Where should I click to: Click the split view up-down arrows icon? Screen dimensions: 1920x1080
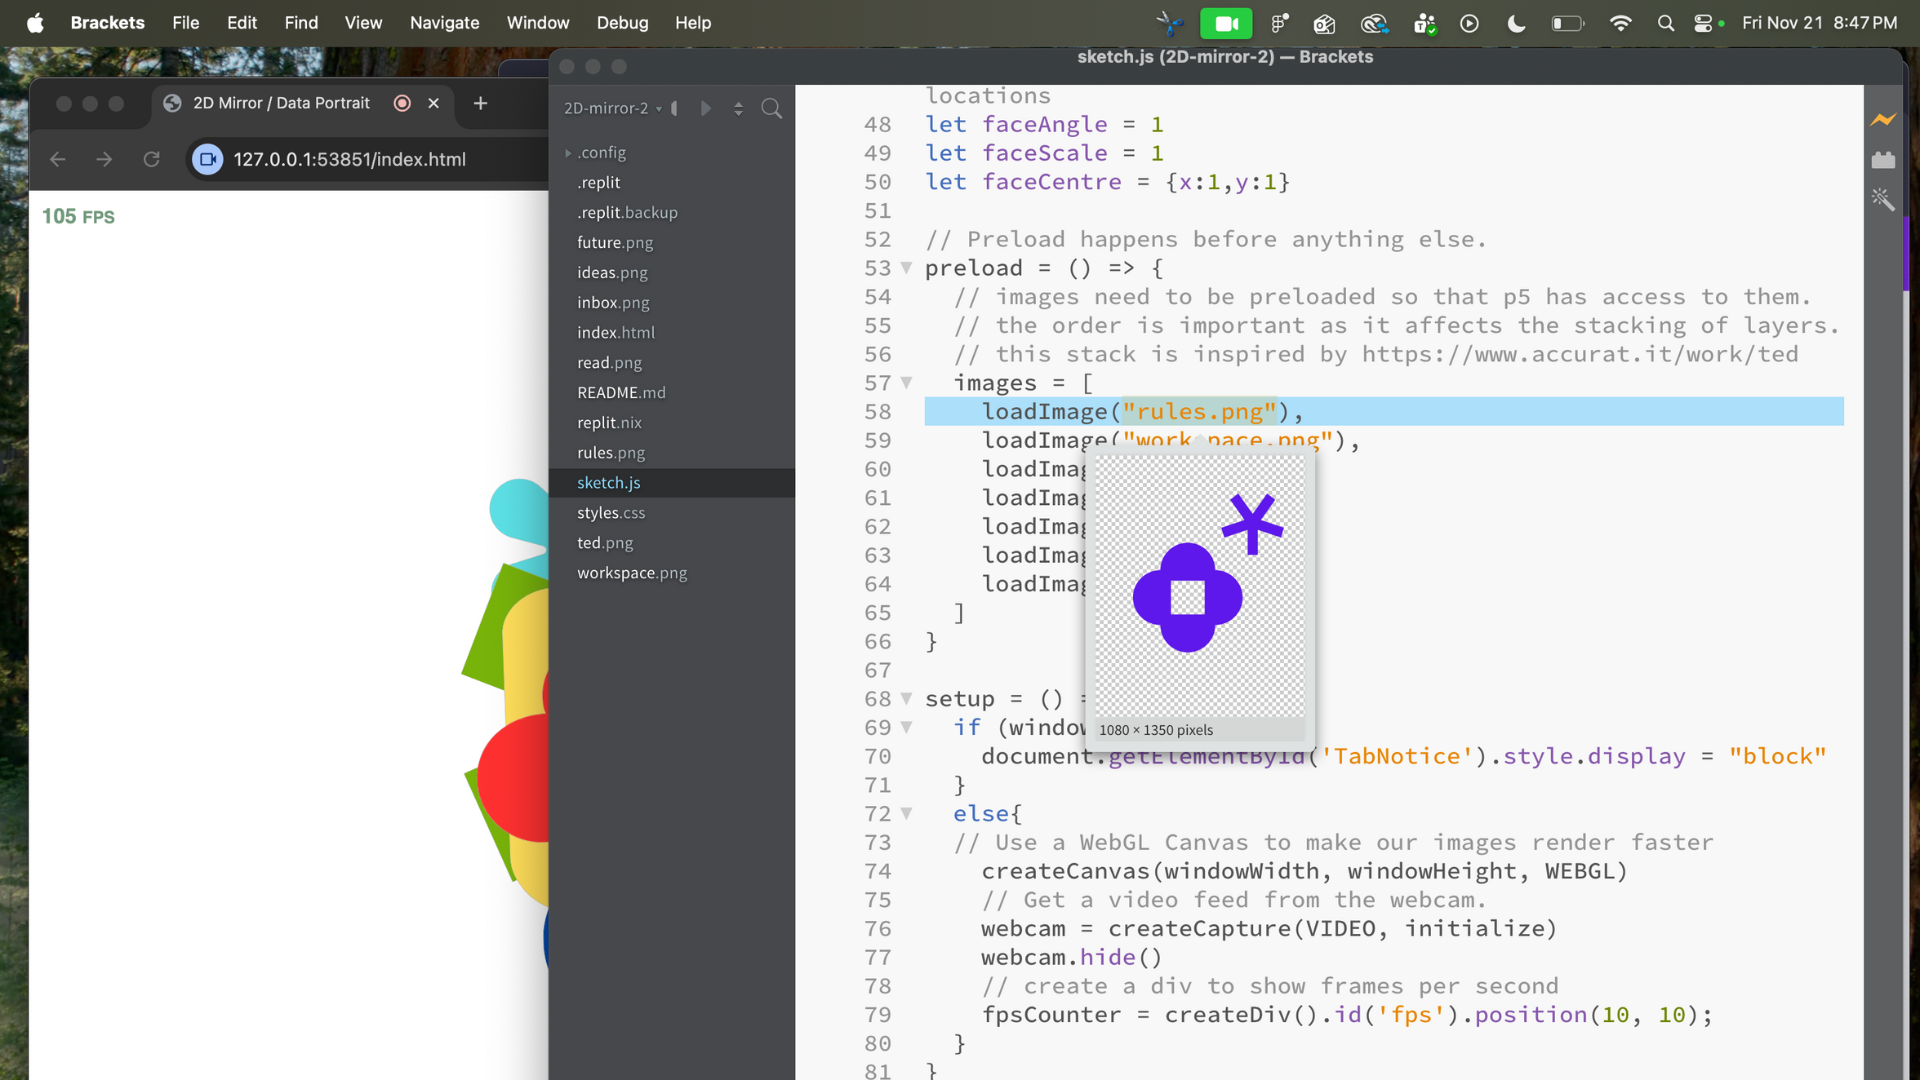coord(738,108)
